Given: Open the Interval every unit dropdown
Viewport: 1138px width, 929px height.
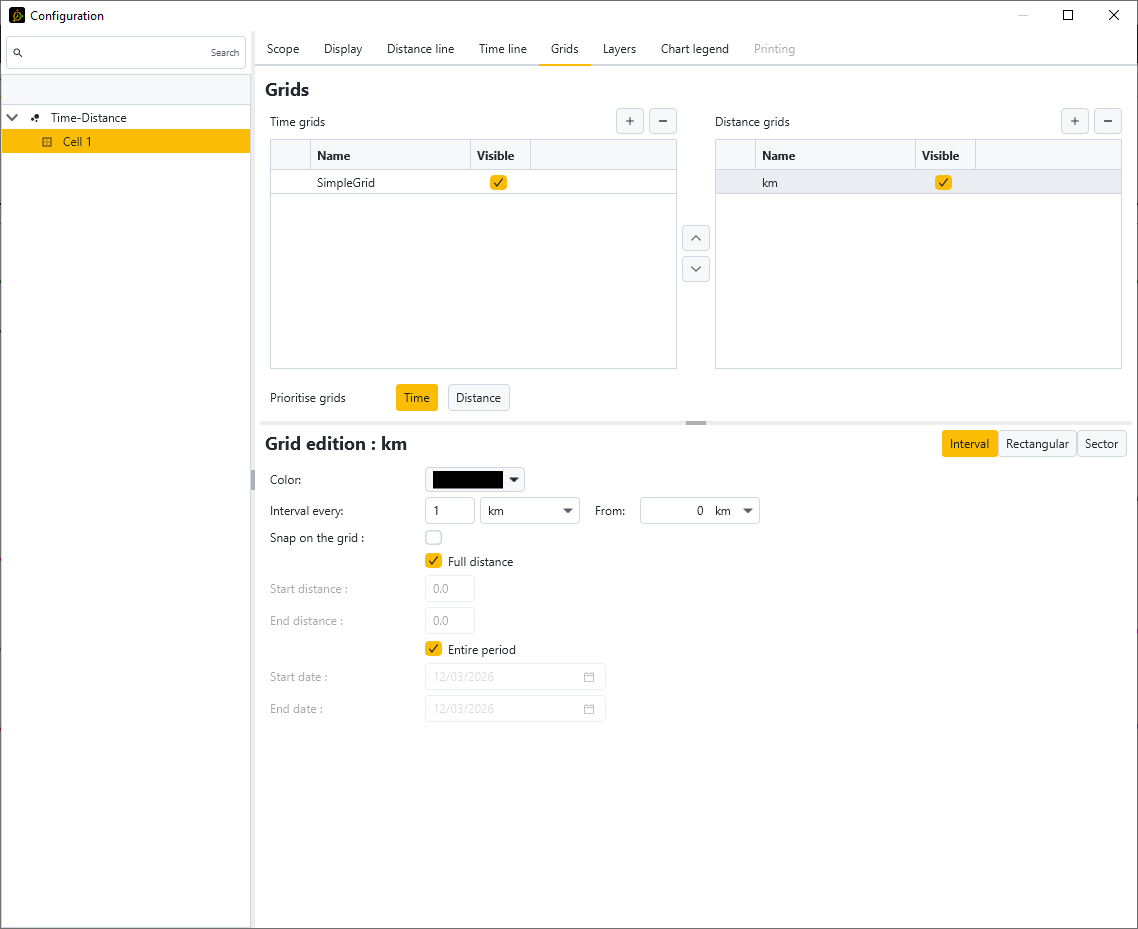Looking at the screenshot, I should 530,511.
